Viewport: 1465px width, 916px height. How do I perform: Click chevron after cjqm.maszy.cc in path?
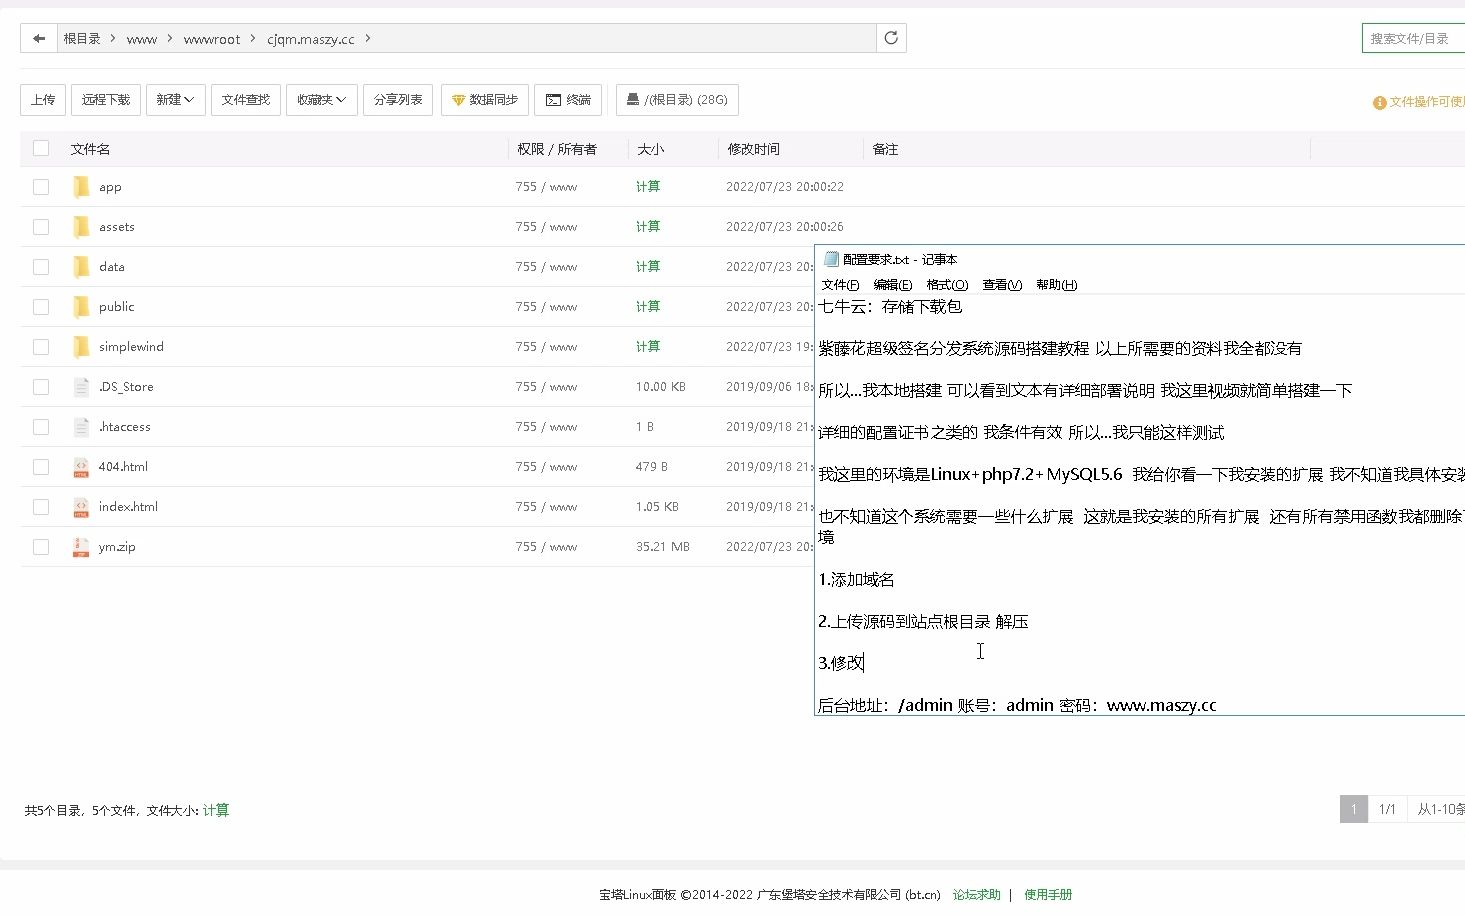coord(368,39)
